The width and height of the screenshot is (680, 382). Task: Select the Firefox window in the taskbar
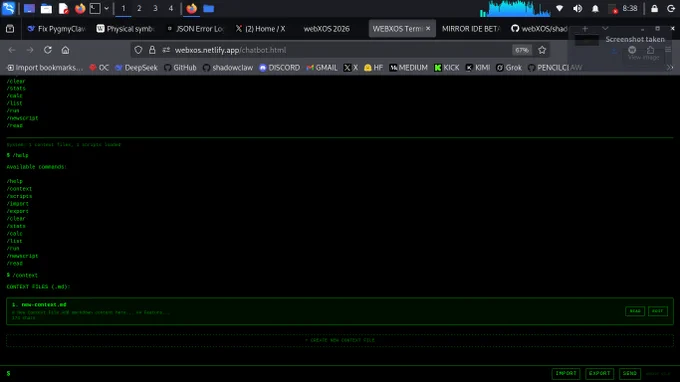click(x=191, y=9)
